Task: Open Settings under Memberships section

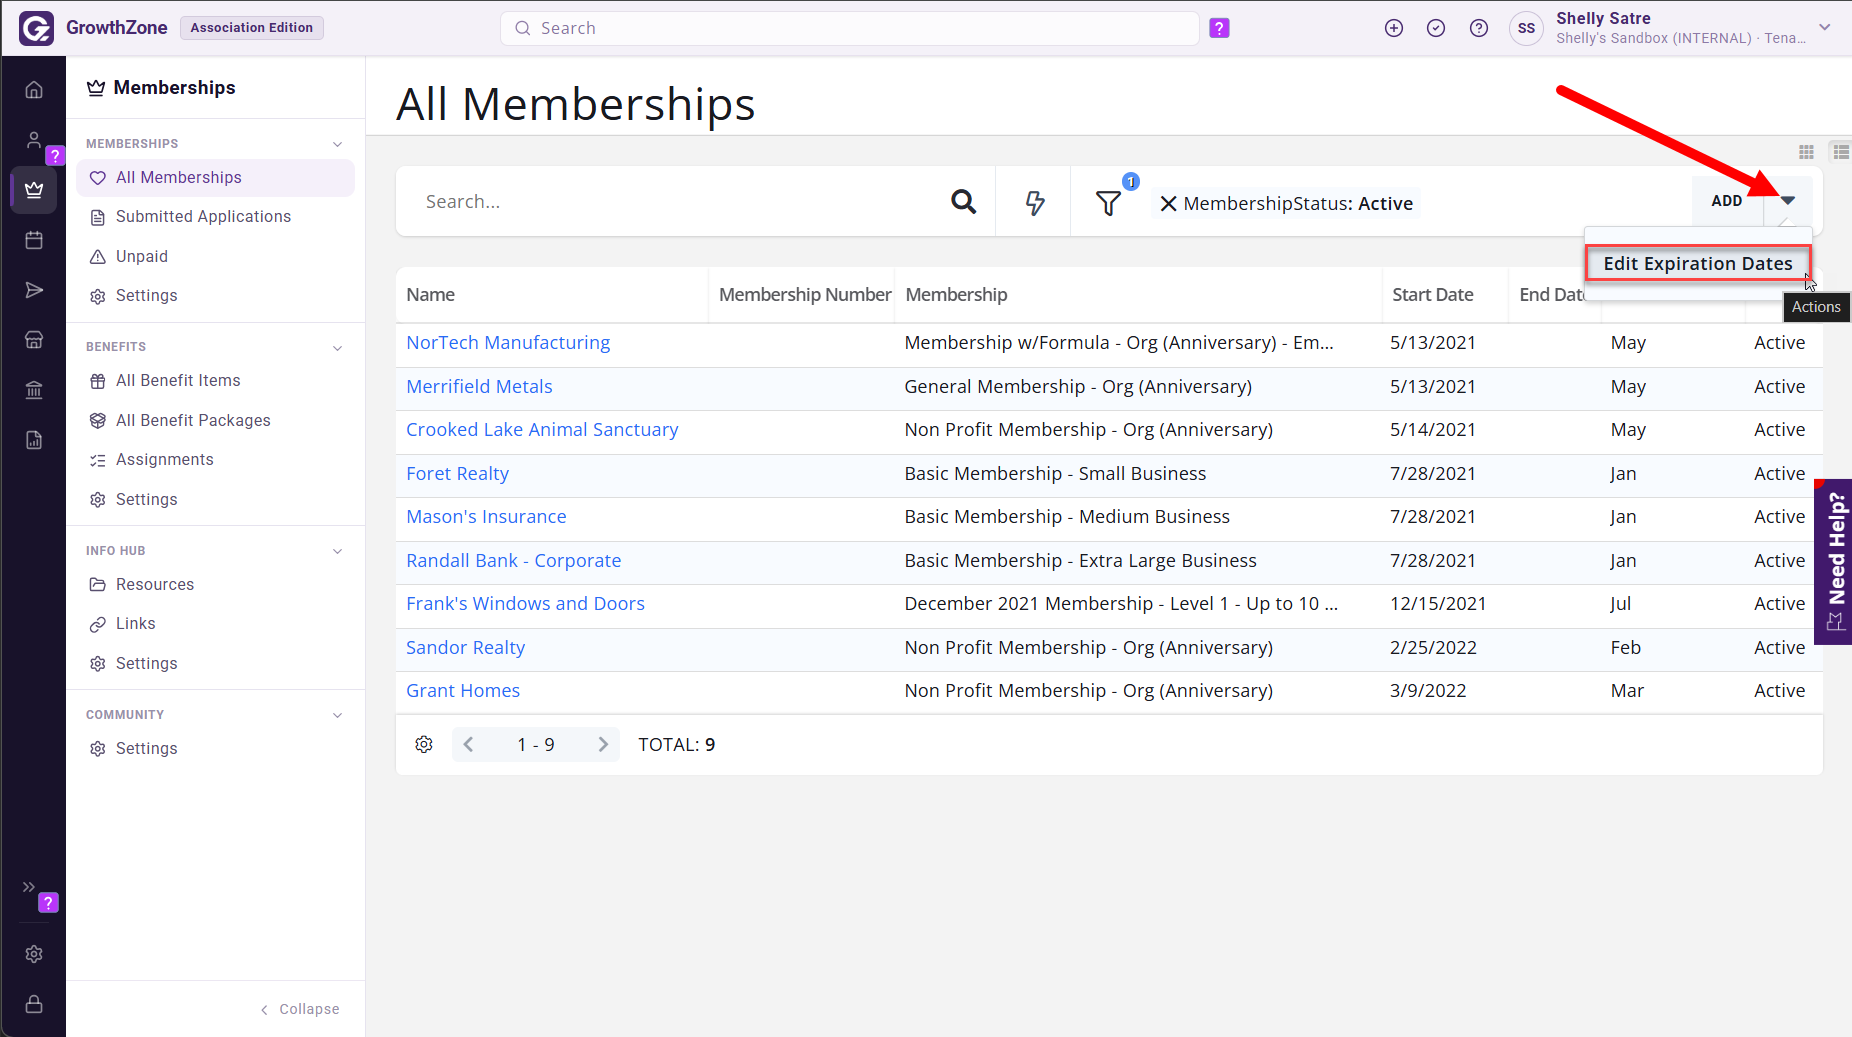Action: (147, 296)
